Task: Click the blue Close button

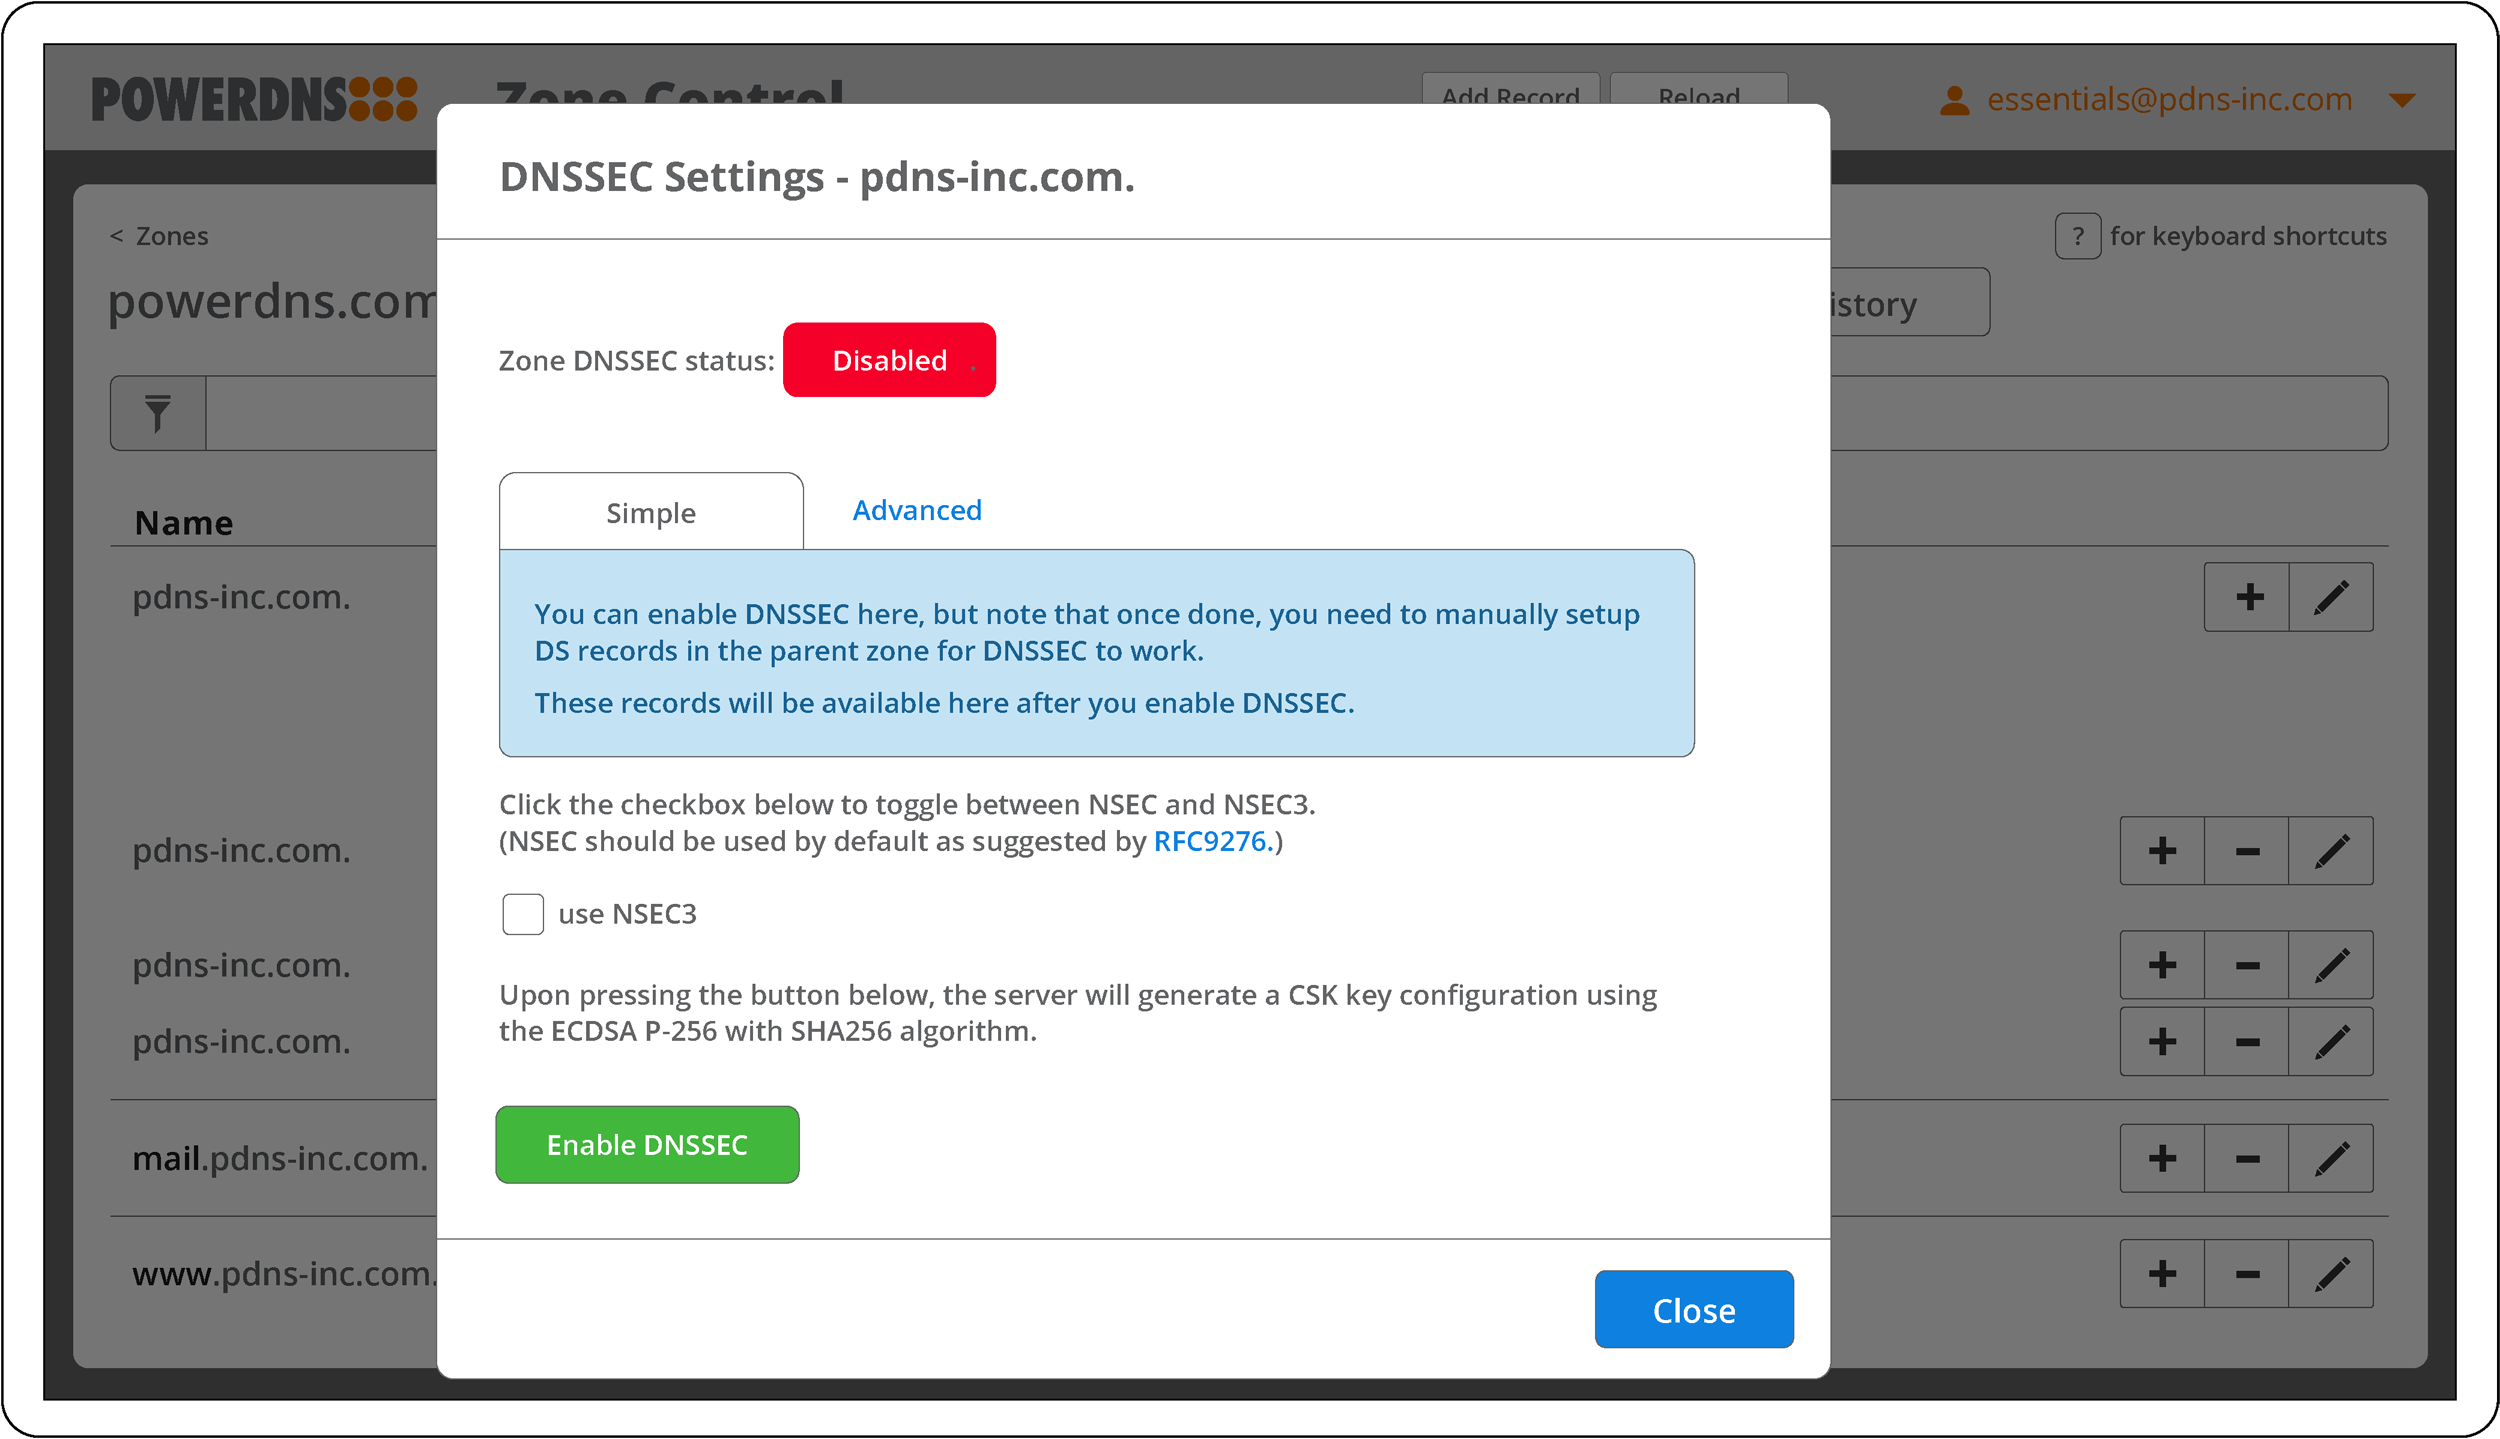Action: pyautogui.click(x=1693, y=1310)
